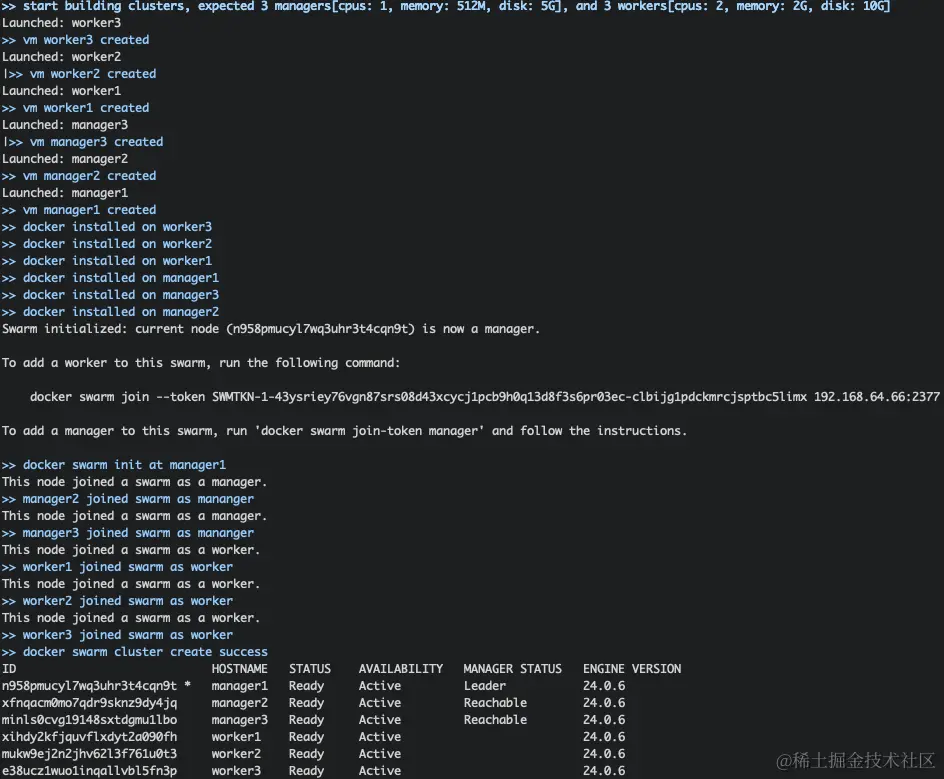
Task: Click 'manager3' hostname in table
Action: point(240,720)
